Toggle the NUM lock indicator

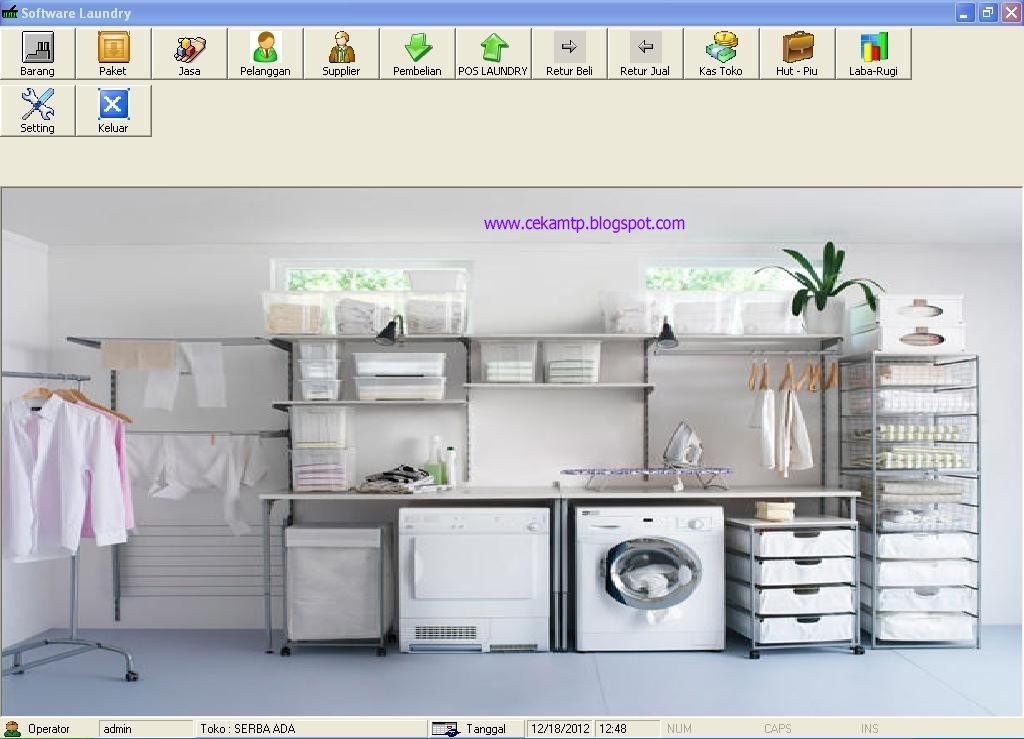pos(679,728)
